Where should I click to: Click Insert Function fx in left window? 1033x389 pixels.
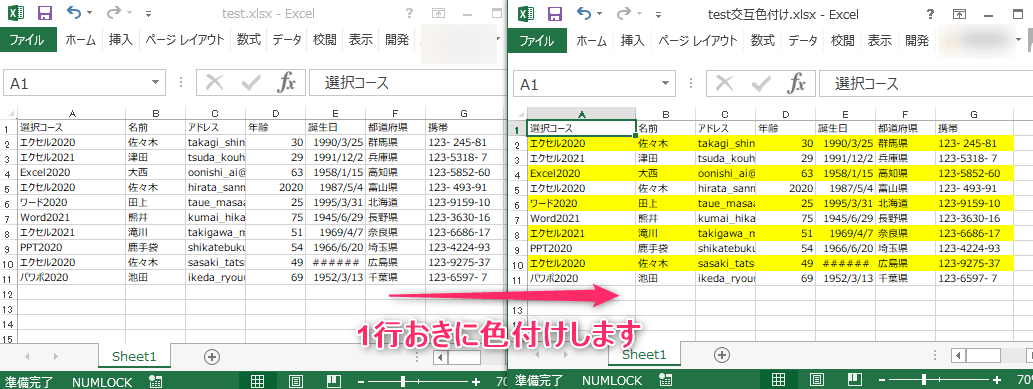tap(287, 83)
